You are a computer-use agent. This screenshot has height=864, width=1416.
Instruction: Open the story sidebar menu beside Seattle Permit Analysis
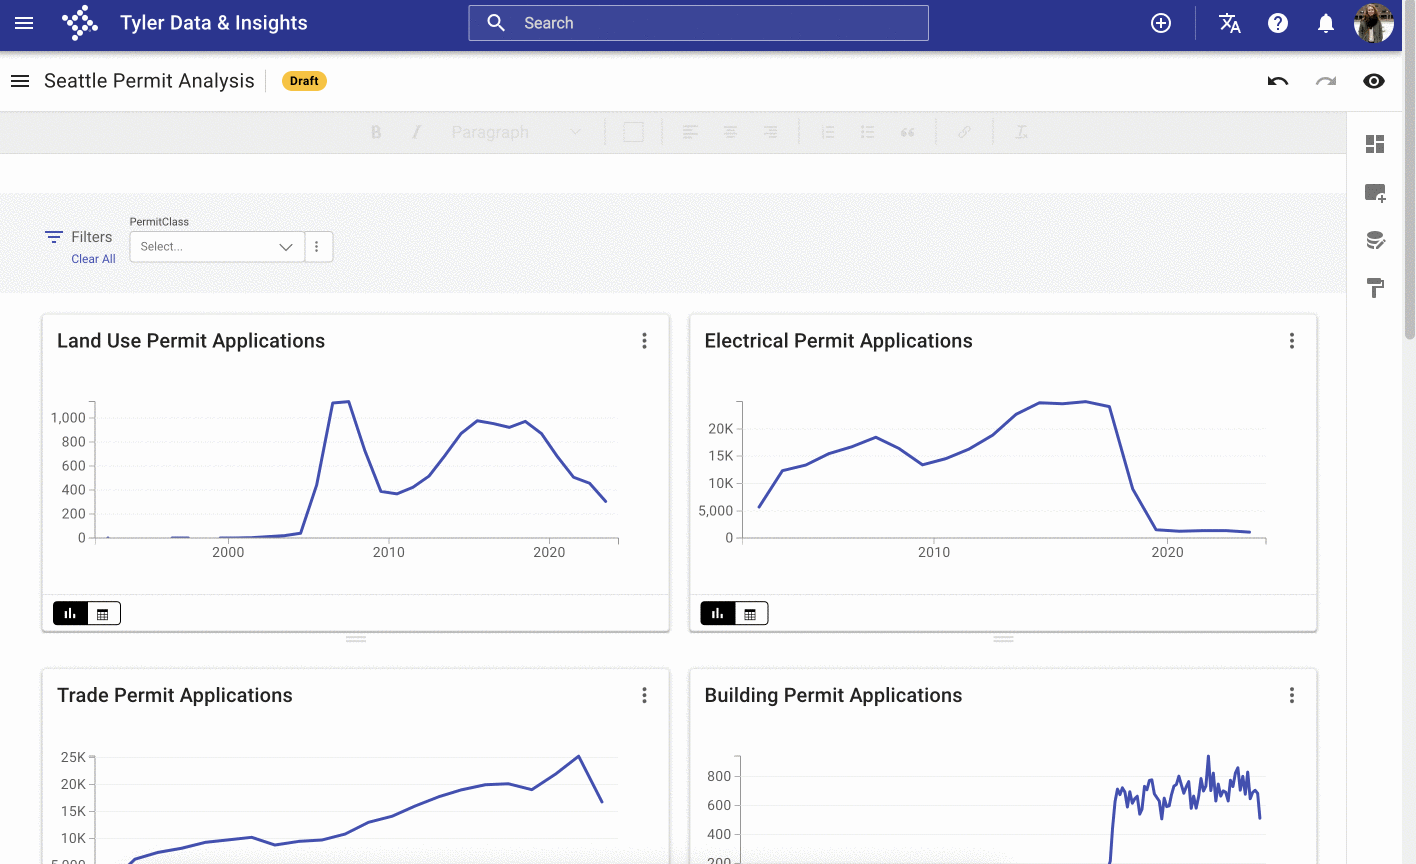20,81
